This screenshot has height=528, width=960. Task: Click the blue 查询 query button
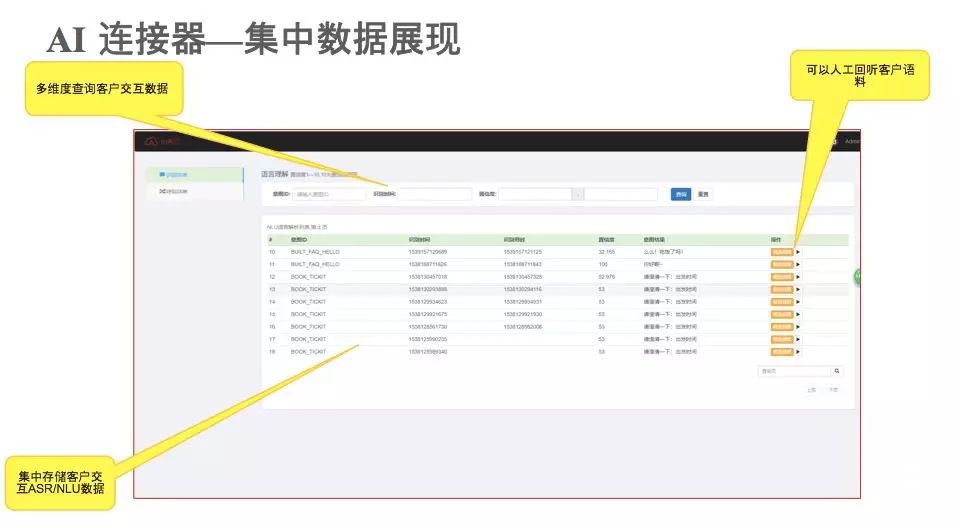[680, 194]
